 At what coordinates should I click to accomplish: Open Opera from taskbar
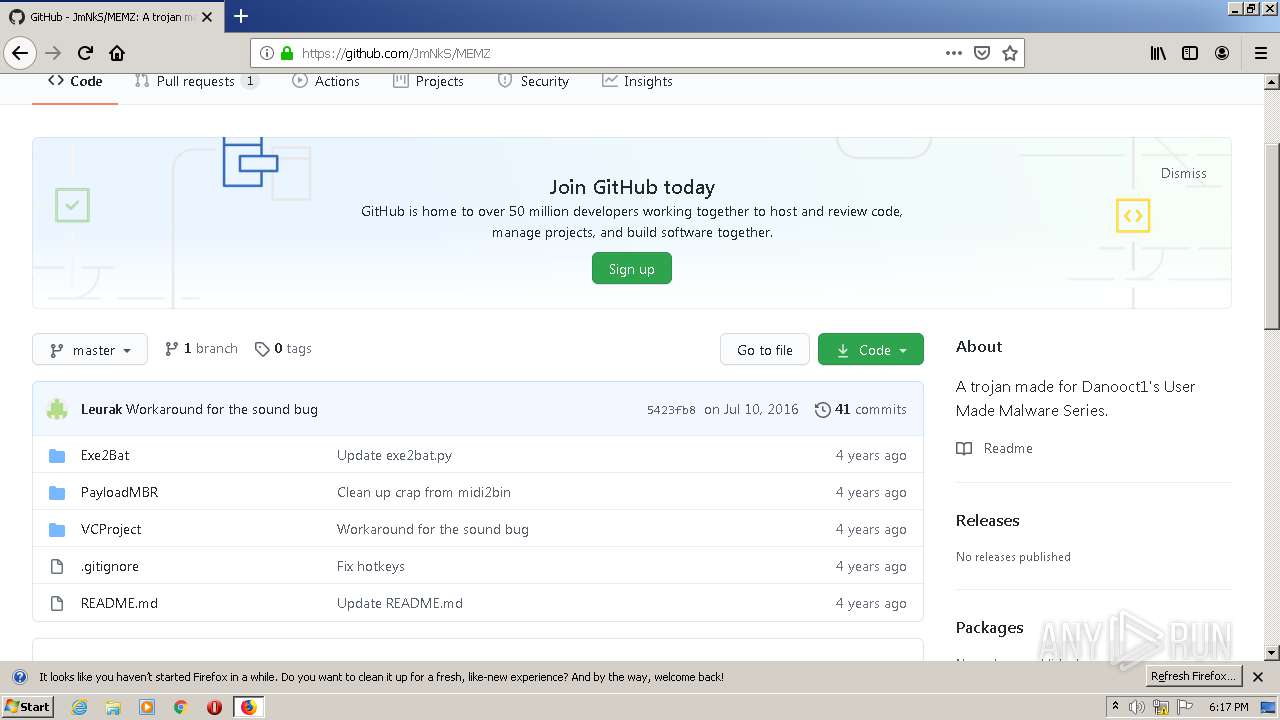[214, 707]
